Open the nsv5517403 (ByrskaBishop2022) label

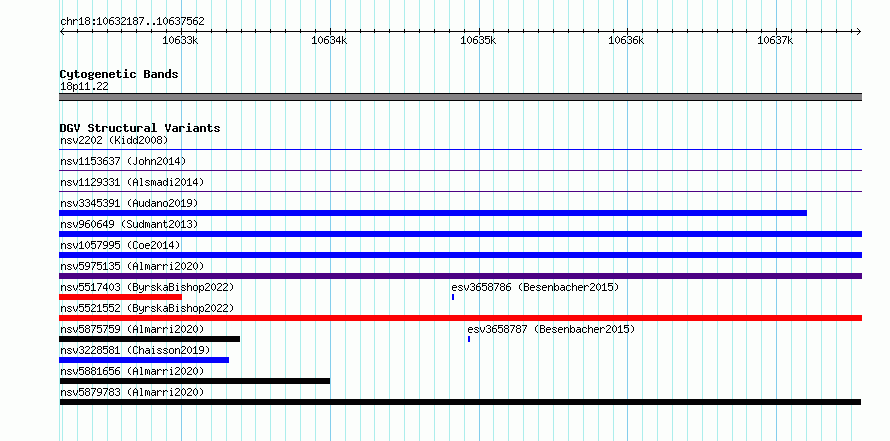click(x=147, y=287)
